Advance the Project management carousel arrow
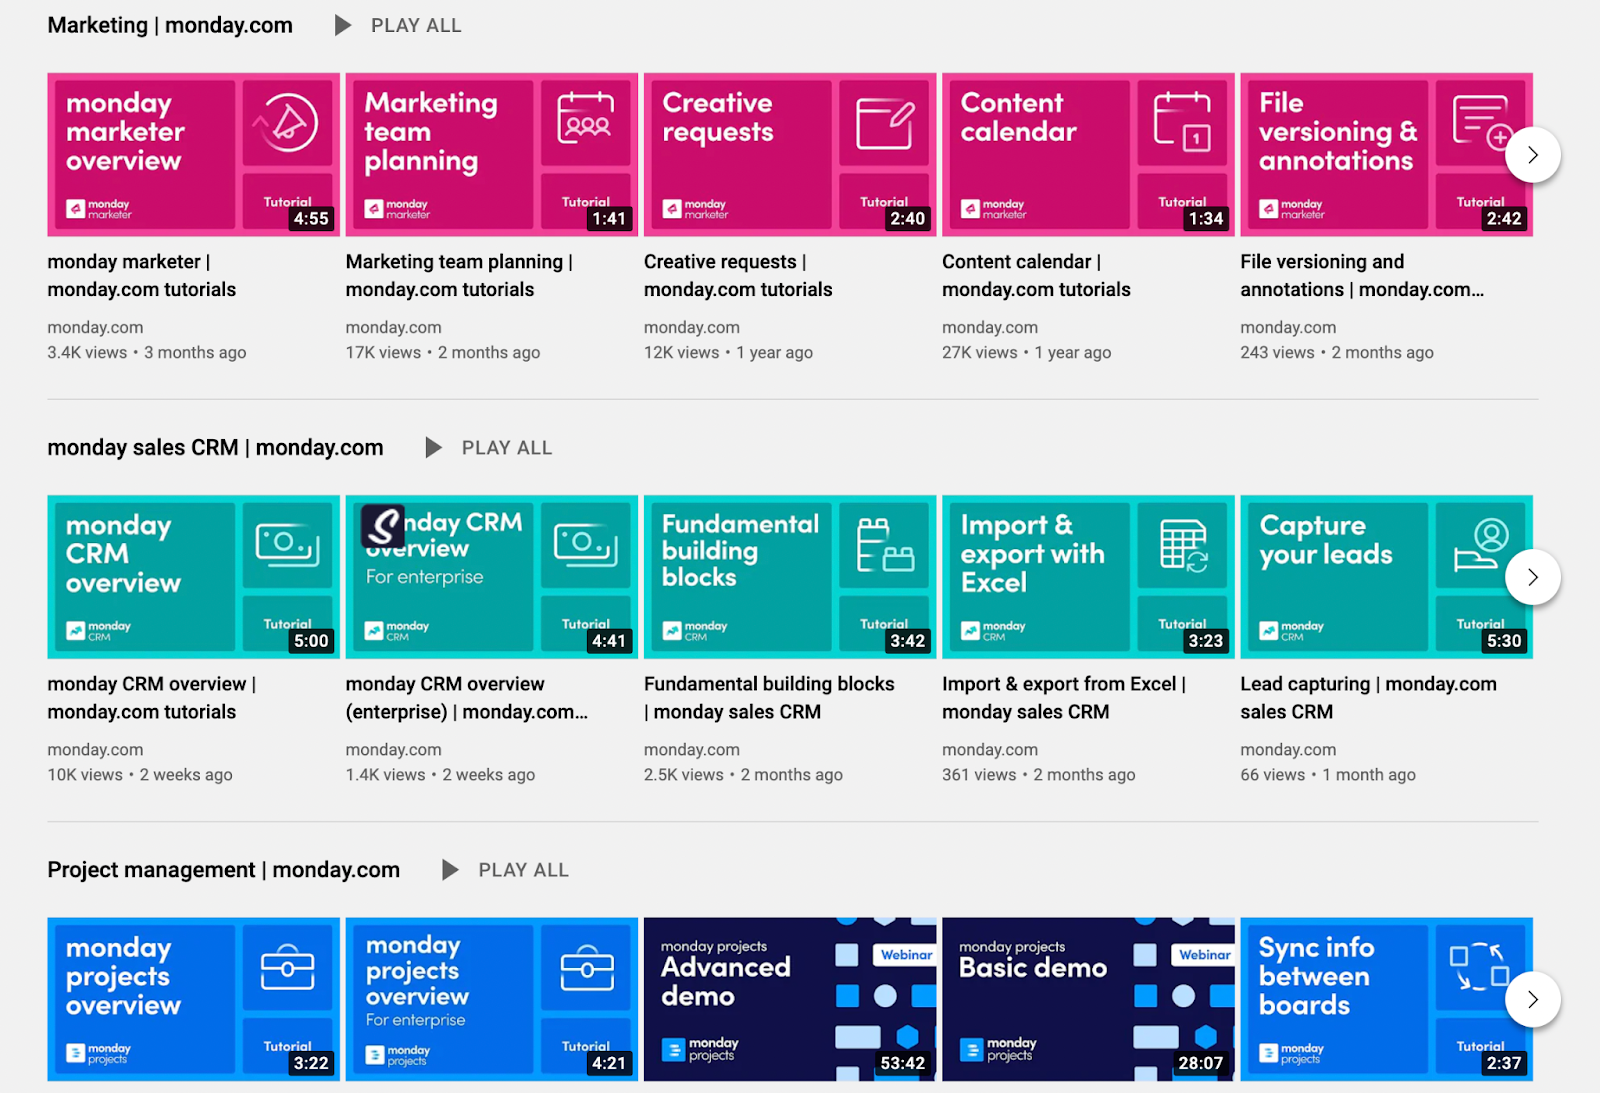Image resolution: width=1600 pixels, height=1093 pixels. point(1533,999)
